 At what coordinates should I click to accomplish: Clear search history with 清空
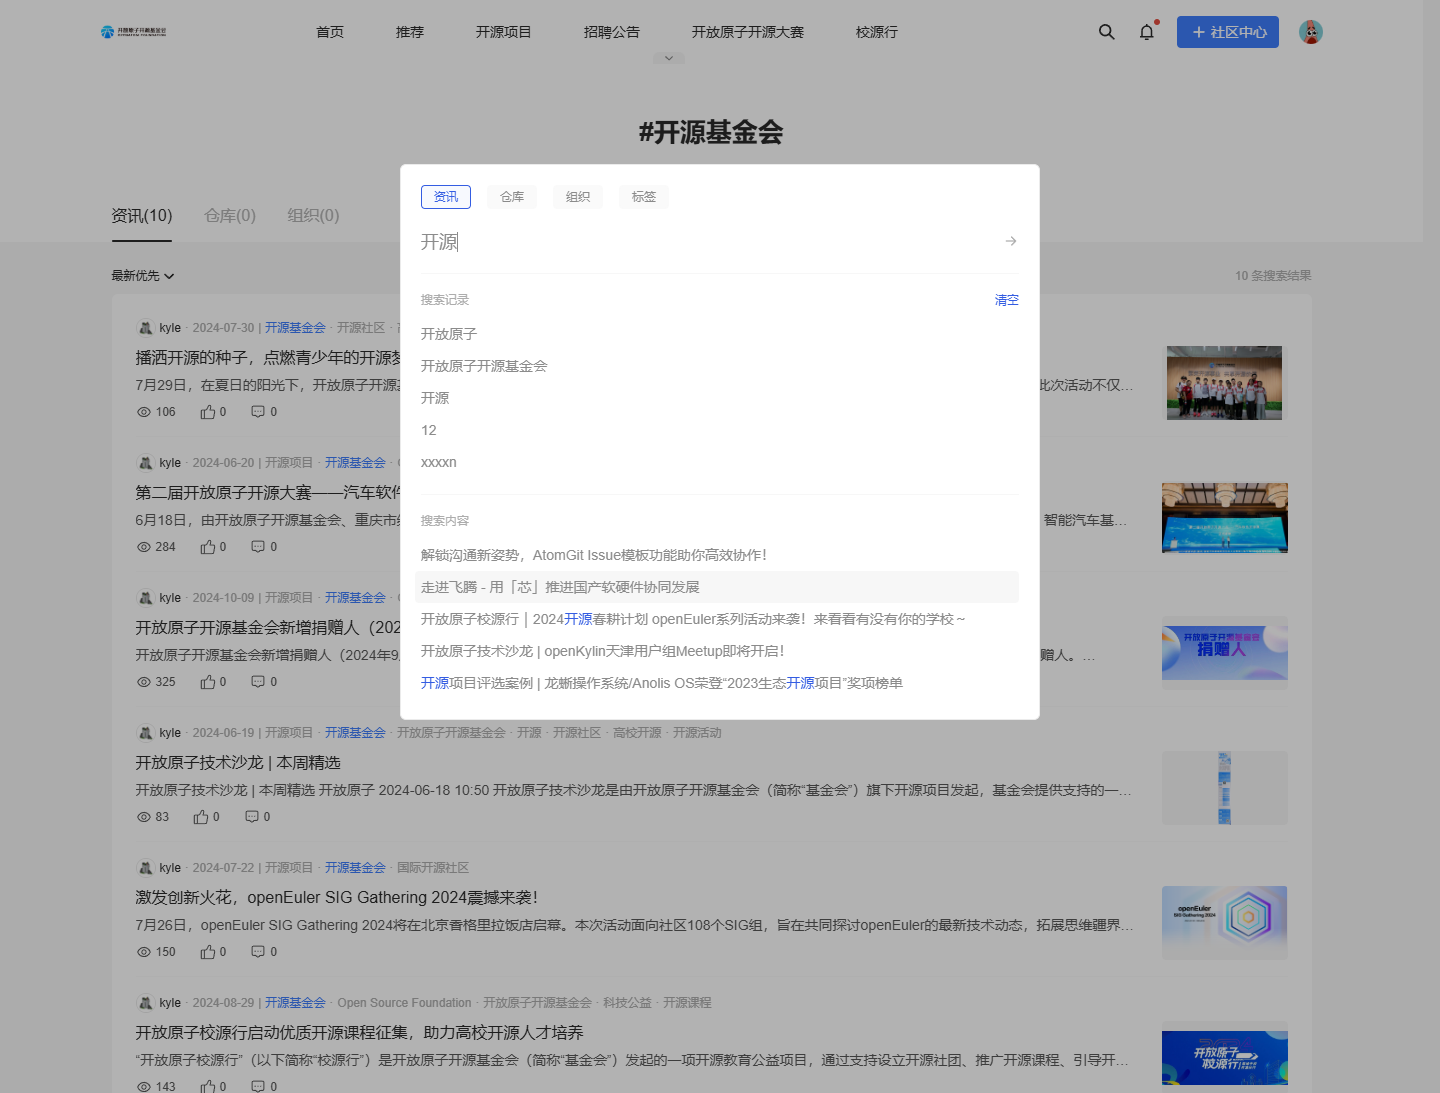coord(1007,300)
